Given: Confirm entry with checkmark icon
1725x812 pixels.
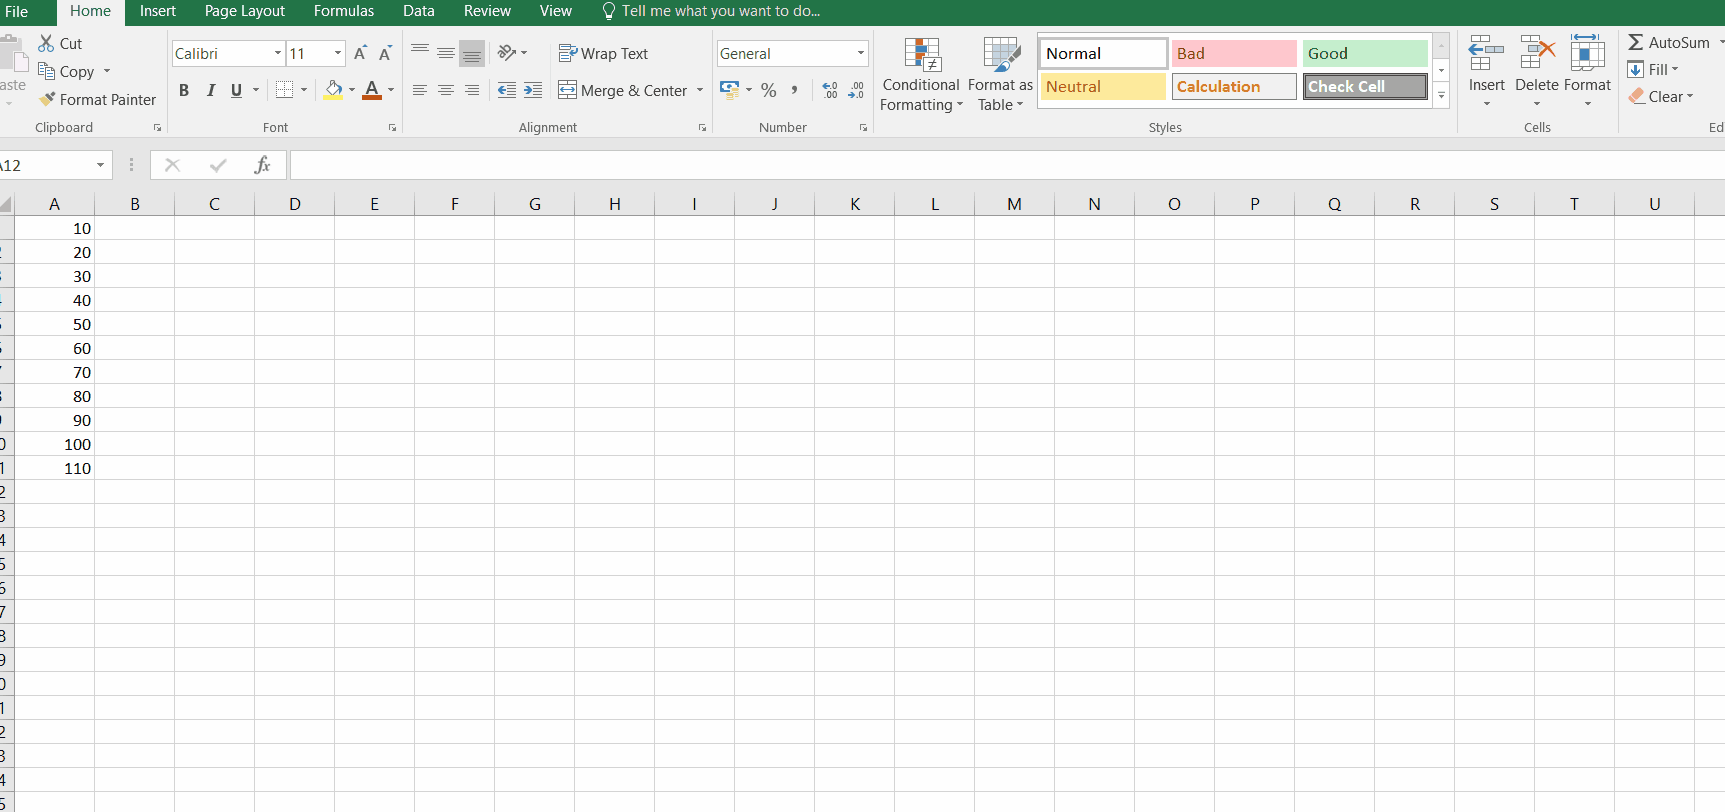Looking at the screenshot, I should (218, 165).
